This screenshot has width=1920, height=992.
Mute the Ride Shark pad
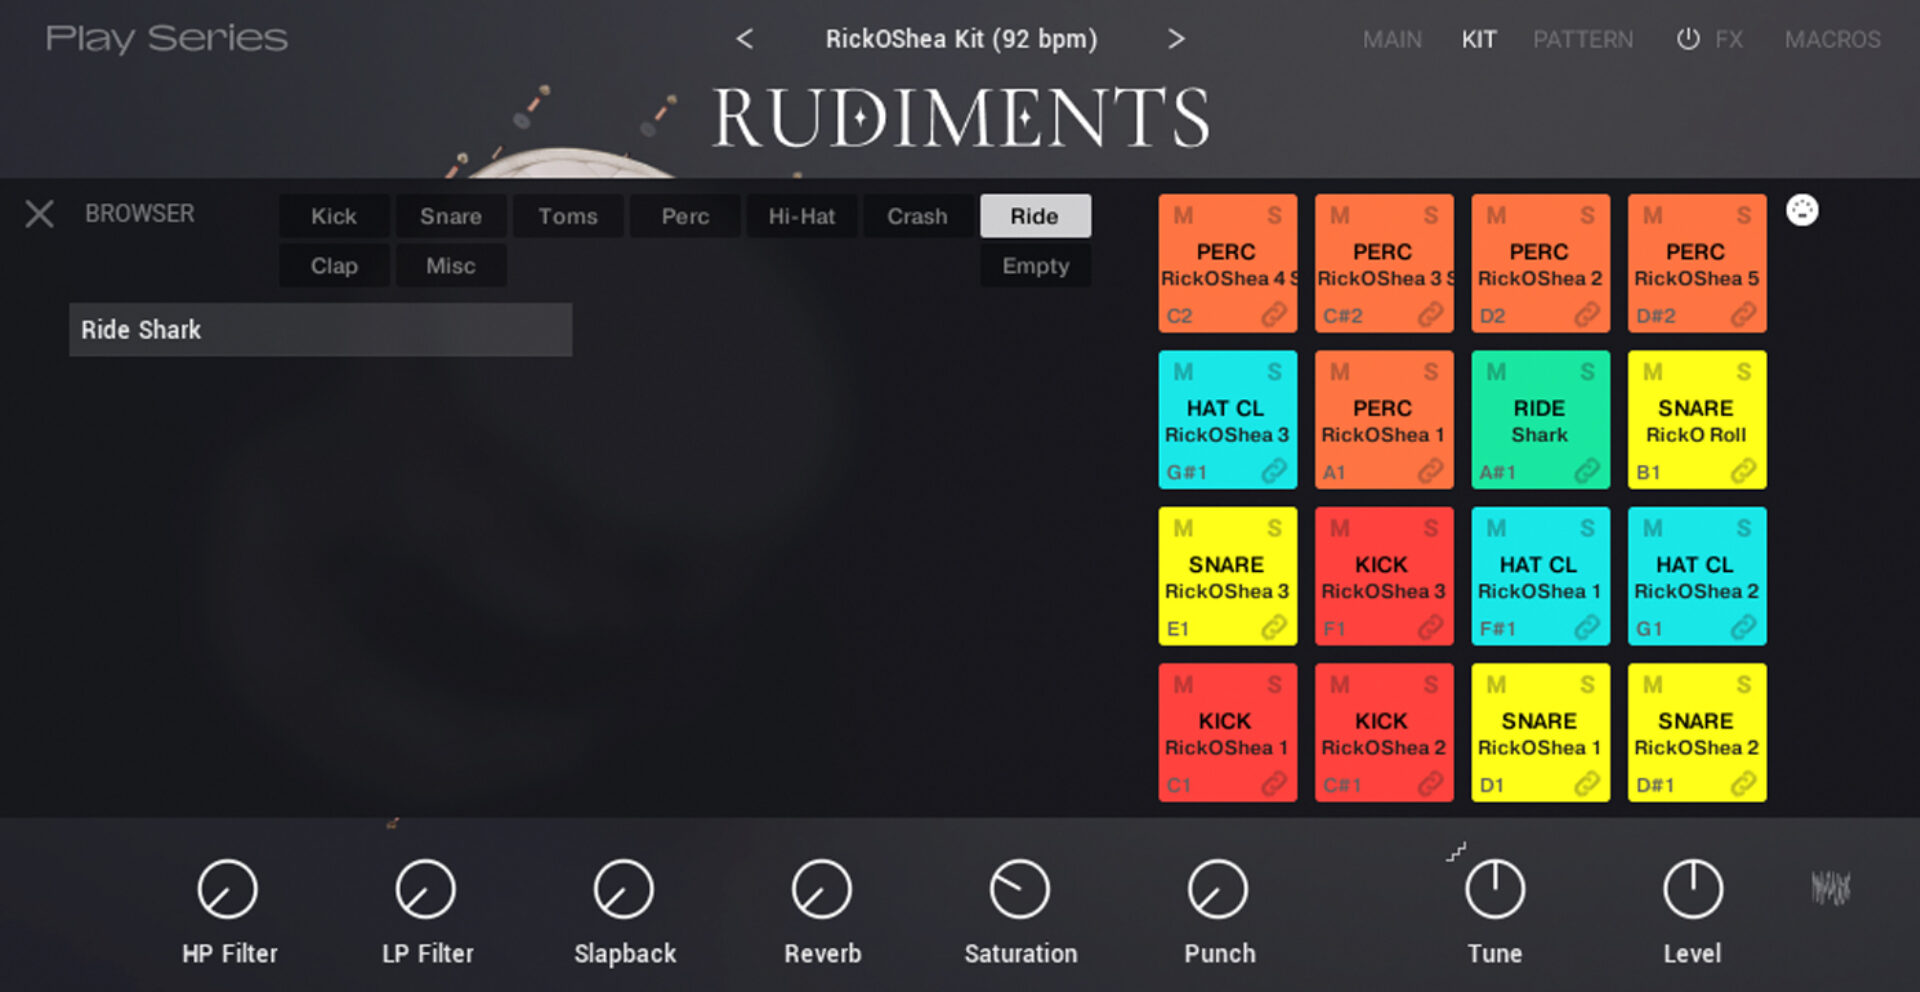click(1496, 372)
